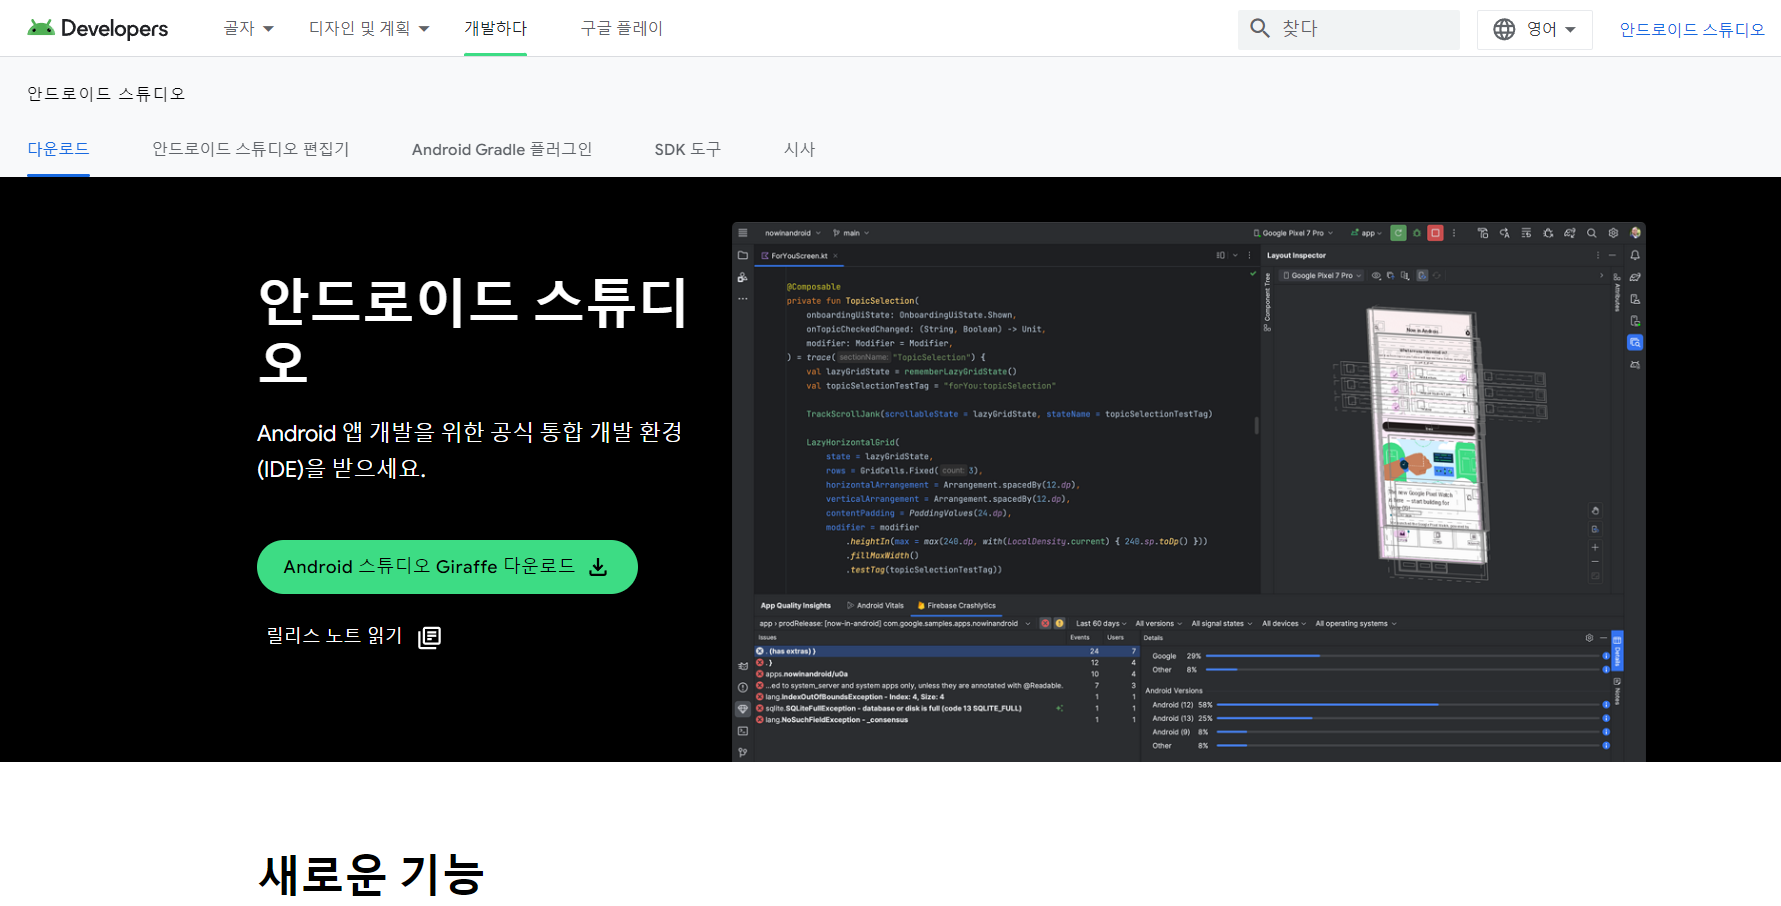1781x906 pixels.
Task: Click the 찾다 search input field
Action: click(1348, 29)
